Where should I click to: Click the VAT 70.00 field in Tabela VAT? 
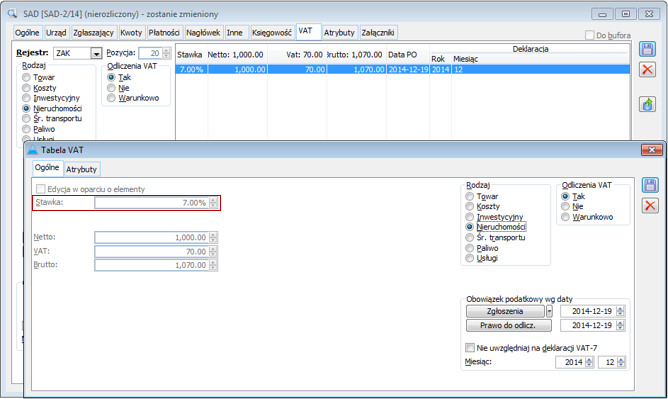pos(152,252)
